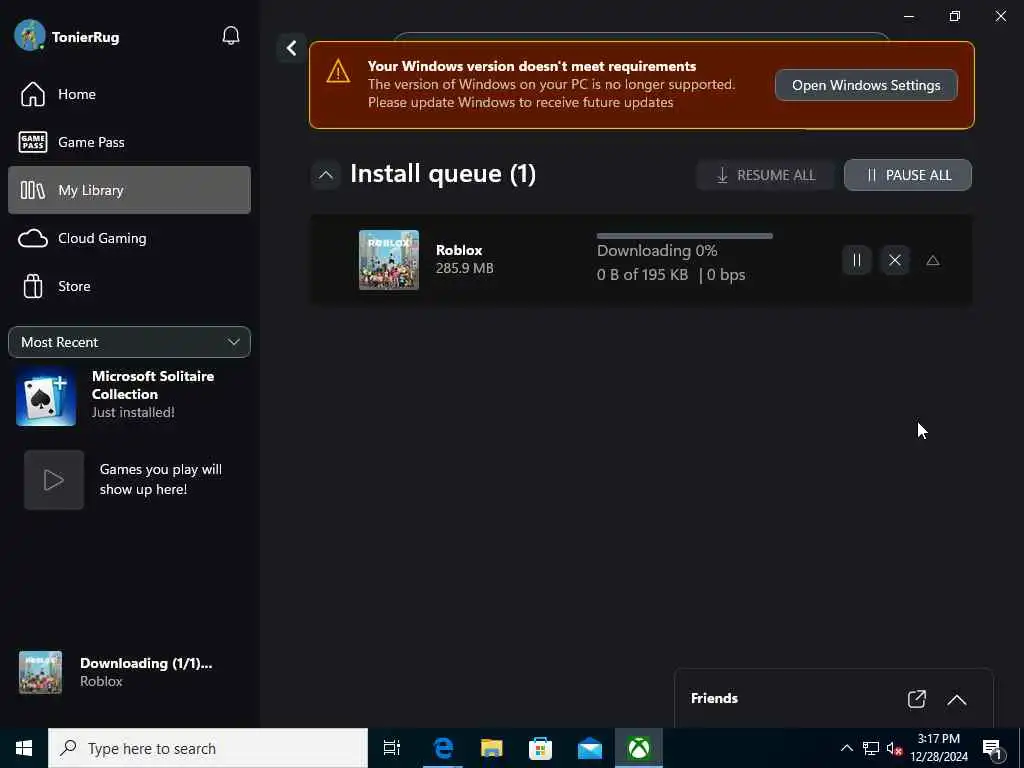Click the TonierRug username
Screen dimensions: 1024x768
(86, 37)
